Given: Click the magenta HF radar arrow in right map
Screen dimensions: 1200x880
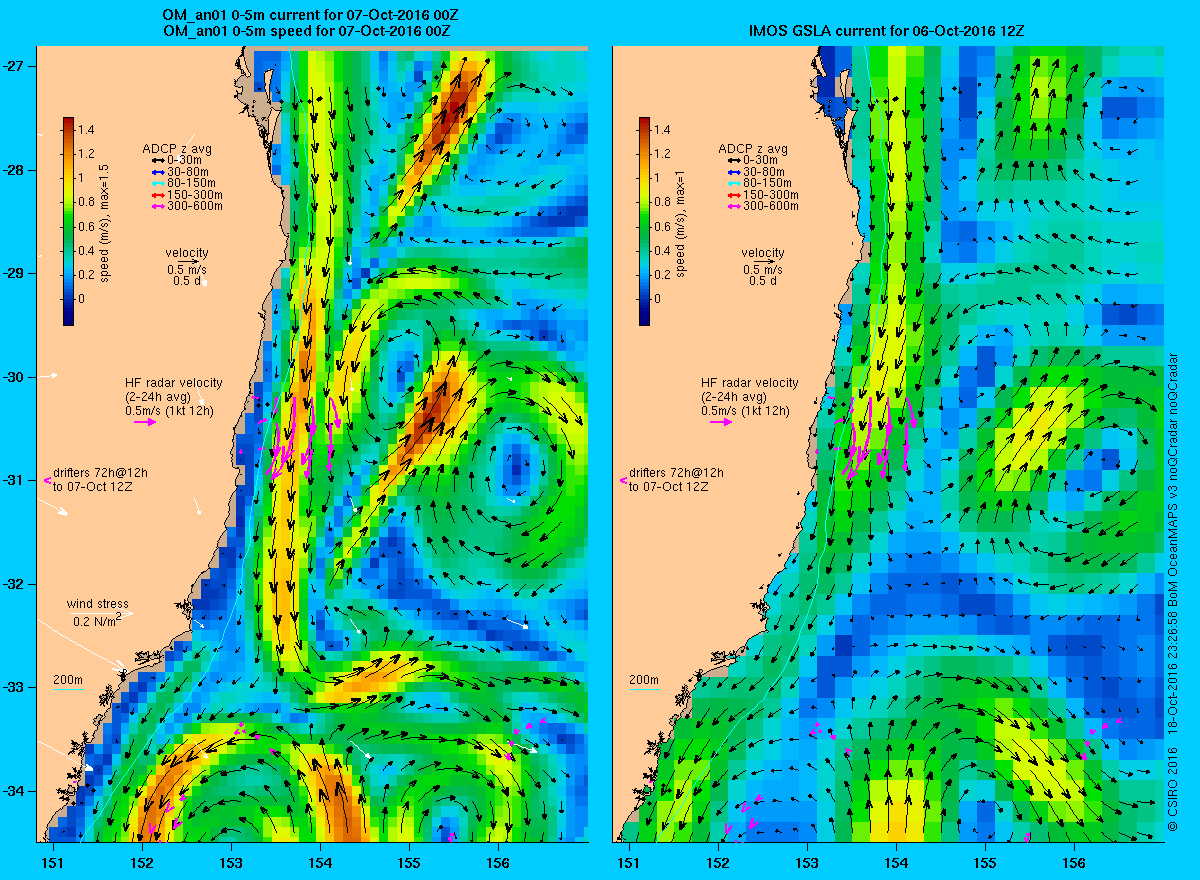Looking at the screenshot, I should point(721,422).
